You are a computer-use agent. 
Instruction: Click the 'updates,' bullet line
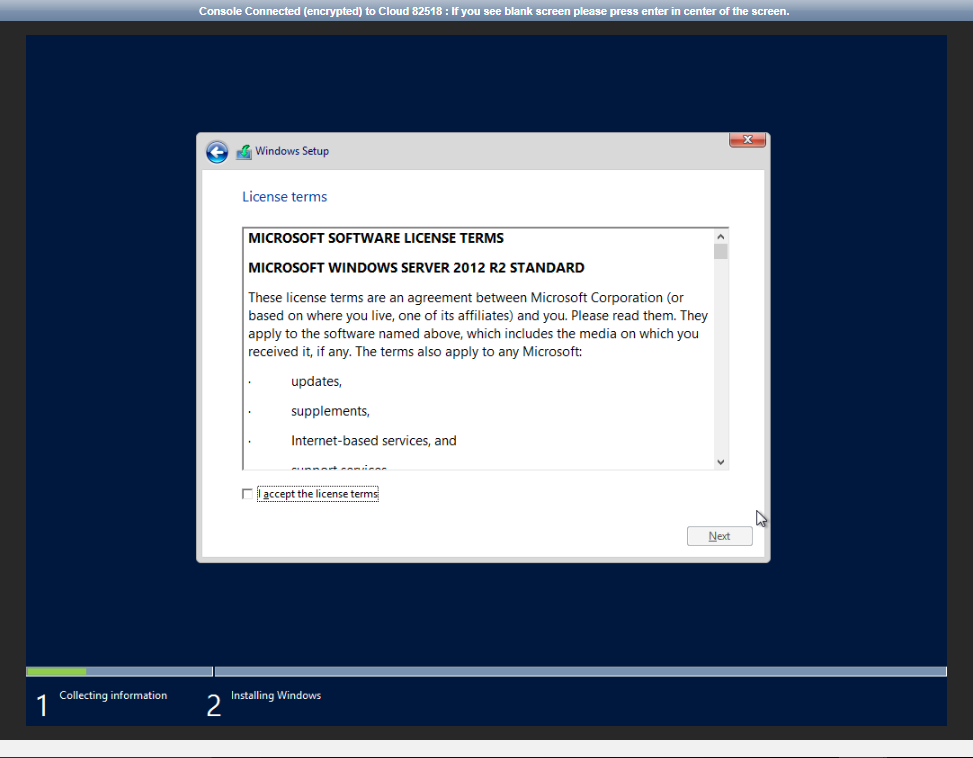pos(316,381)
